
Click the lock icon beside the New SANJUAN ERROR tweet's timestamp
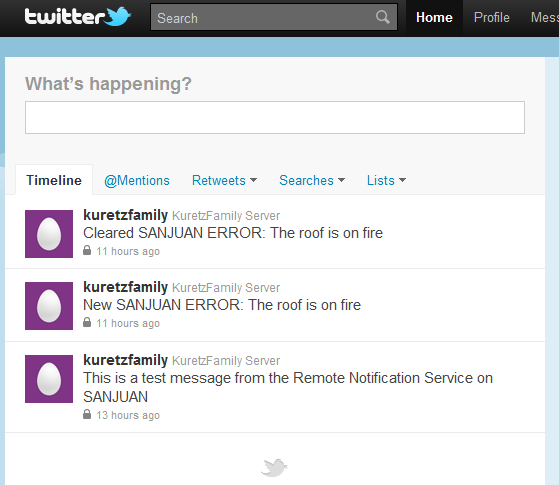[87, 322]
